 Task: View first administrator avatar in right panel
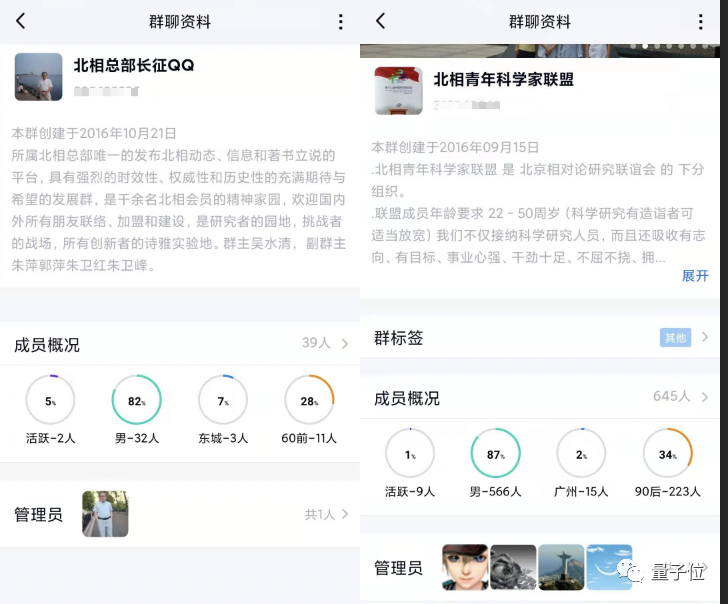465,567
